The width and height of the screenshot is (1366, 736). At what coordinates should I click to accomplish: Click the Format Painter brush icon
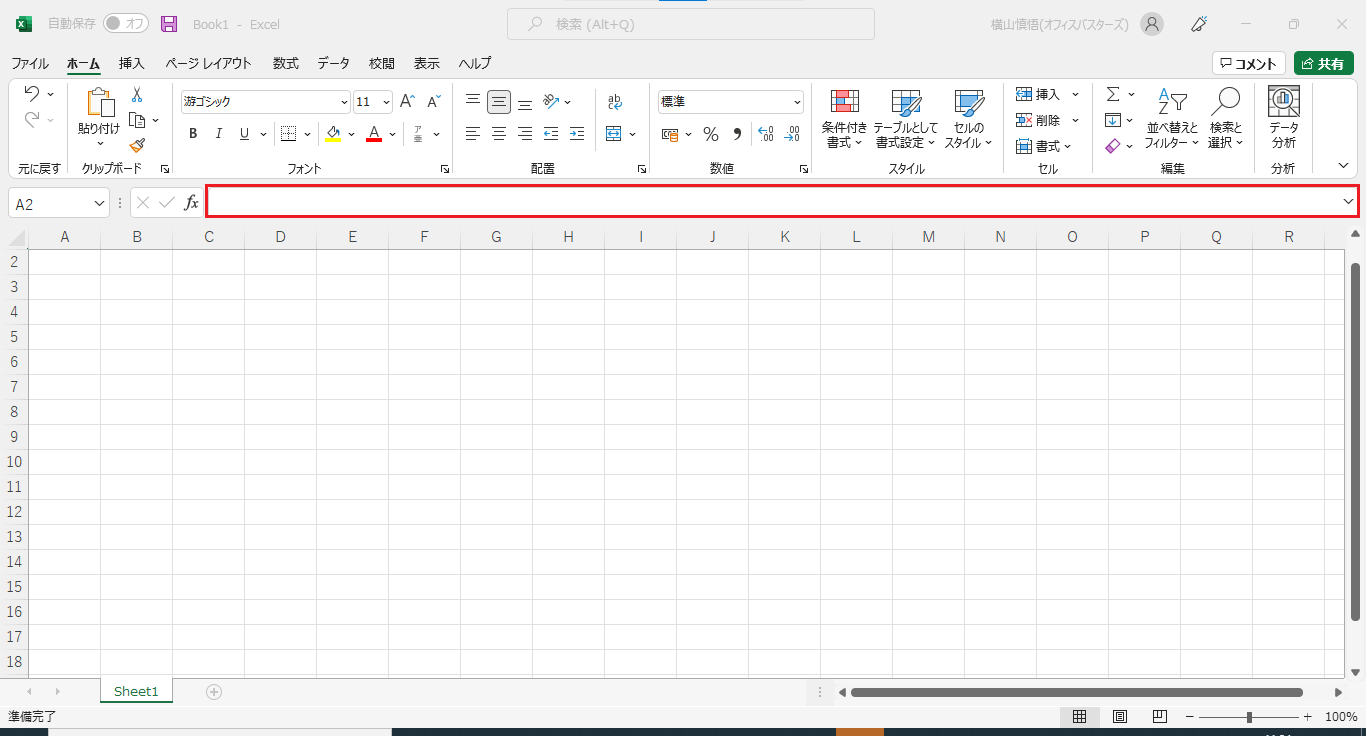[x=137, y=145]
